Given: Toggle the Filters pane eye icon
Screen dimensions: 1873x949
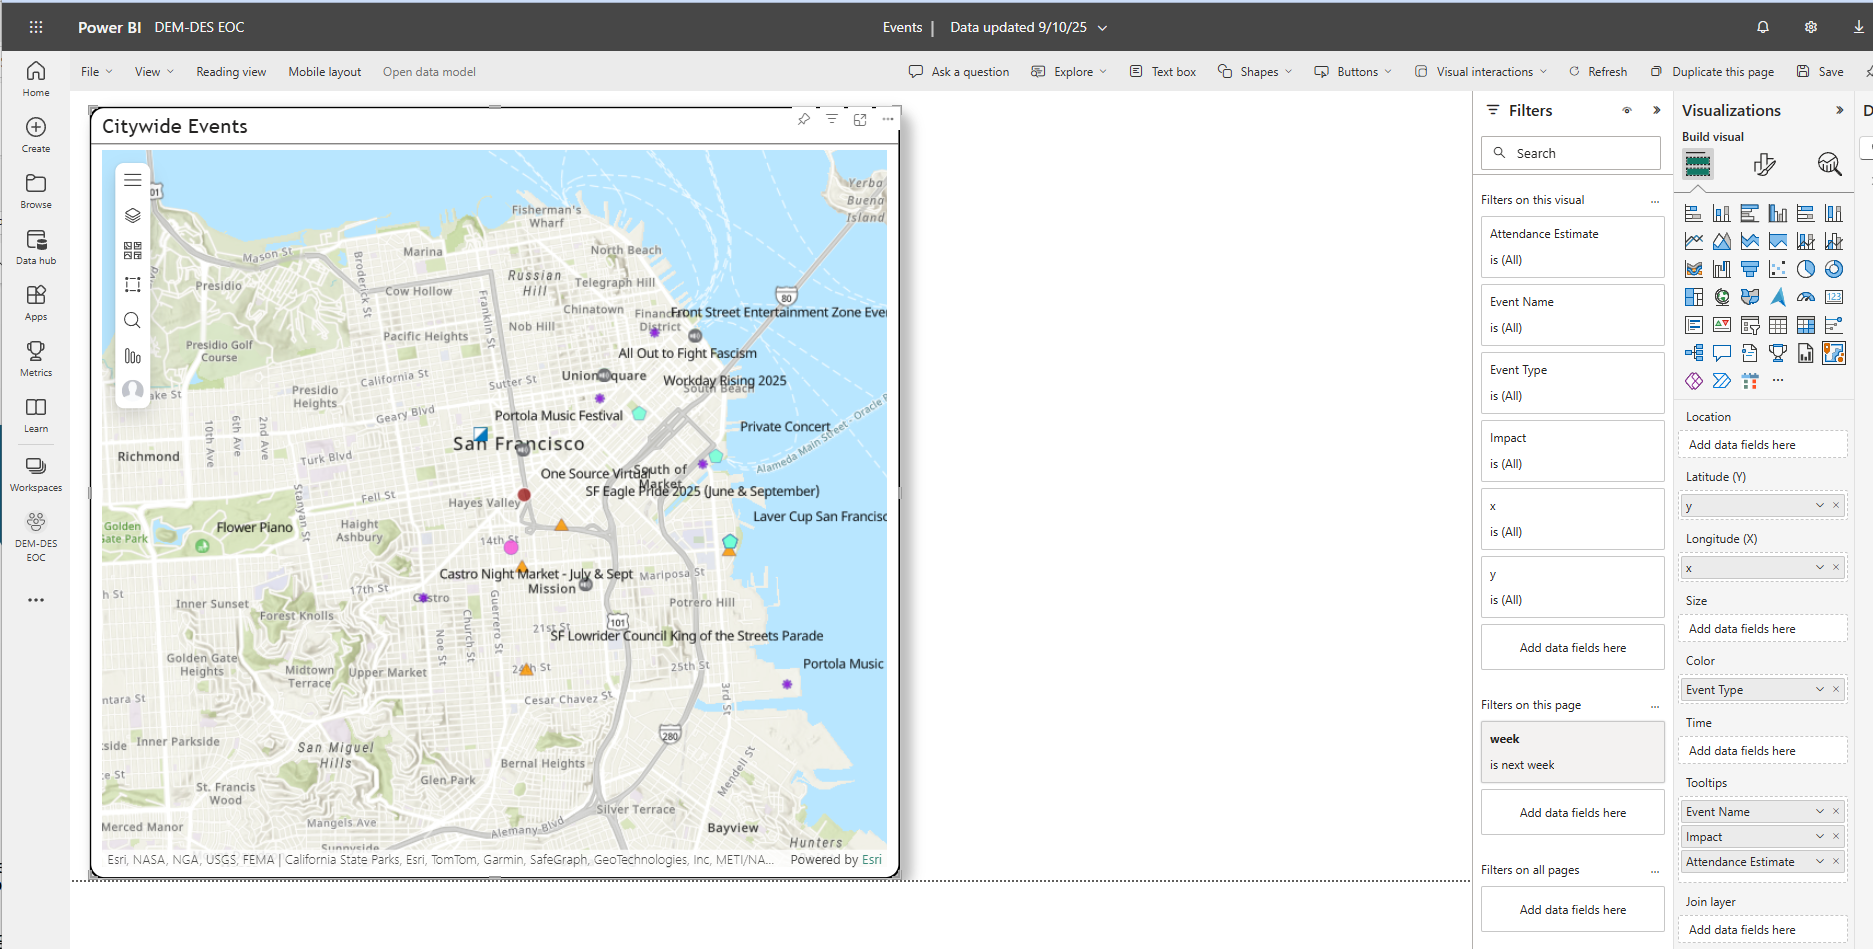Looking at the screenshot, I should click(1627, 110).
